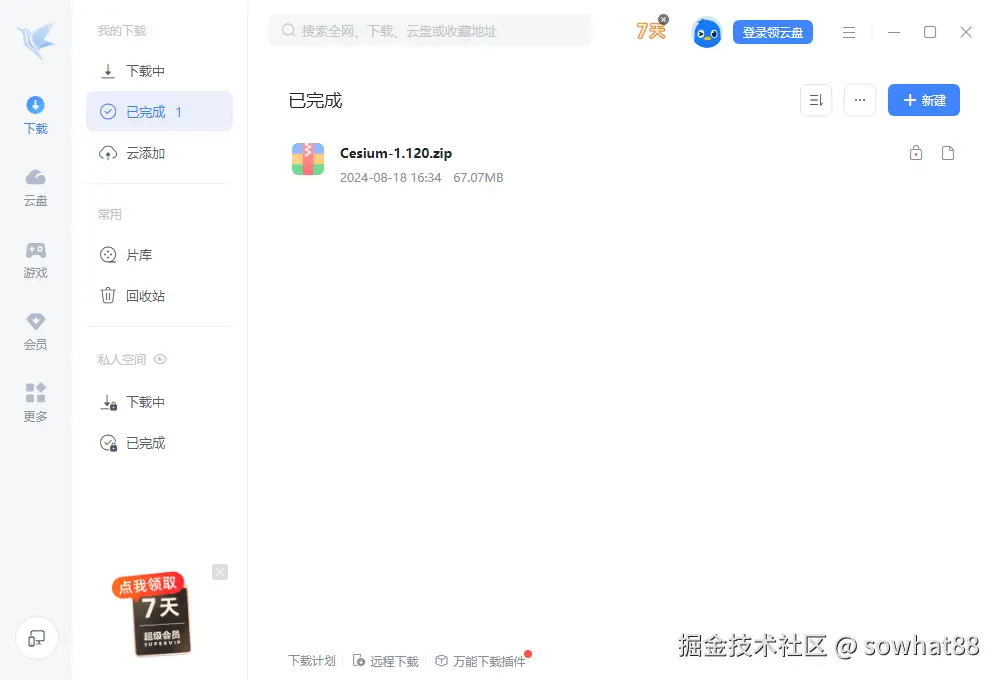Open the 回收站 recycle bin
Viewport: 1000px width, 680px height.
(x=159, y=296)
